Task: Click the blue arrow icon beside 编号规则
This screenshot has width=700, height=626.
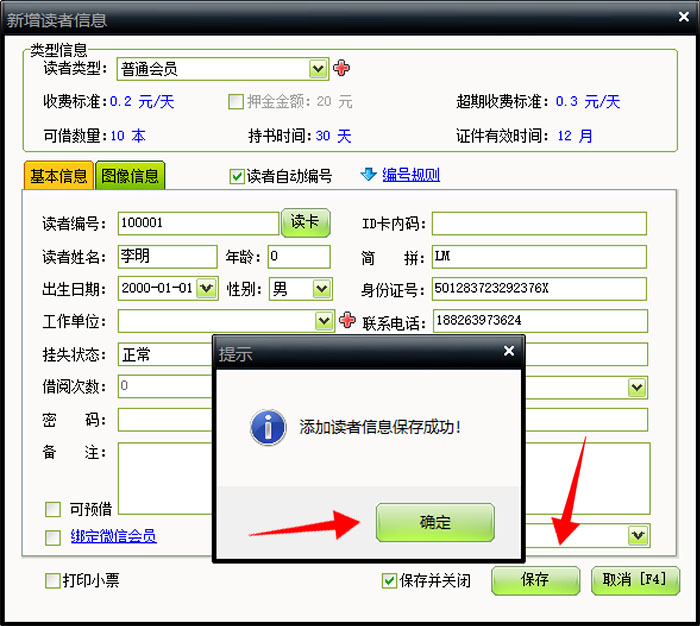Action: click(x=368, y=174)
